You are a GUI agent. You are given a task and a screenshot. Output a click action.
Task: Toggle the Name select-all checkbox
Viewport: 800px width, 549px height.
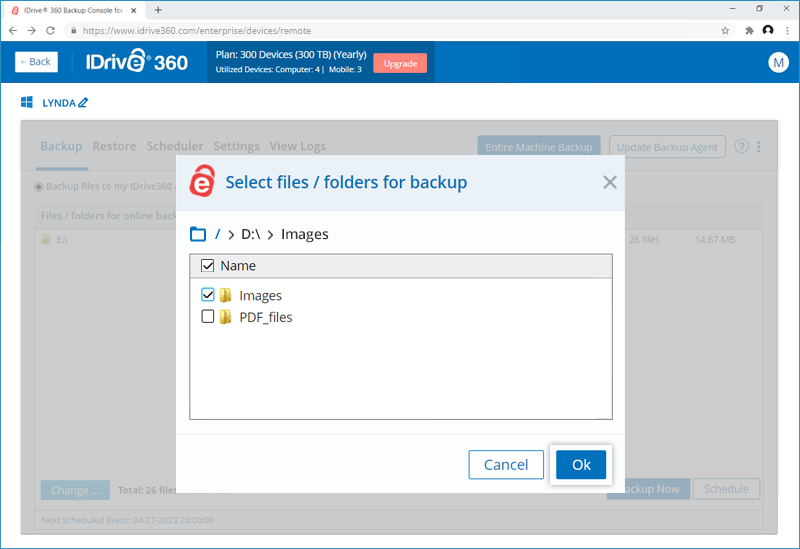coord(208,265)
